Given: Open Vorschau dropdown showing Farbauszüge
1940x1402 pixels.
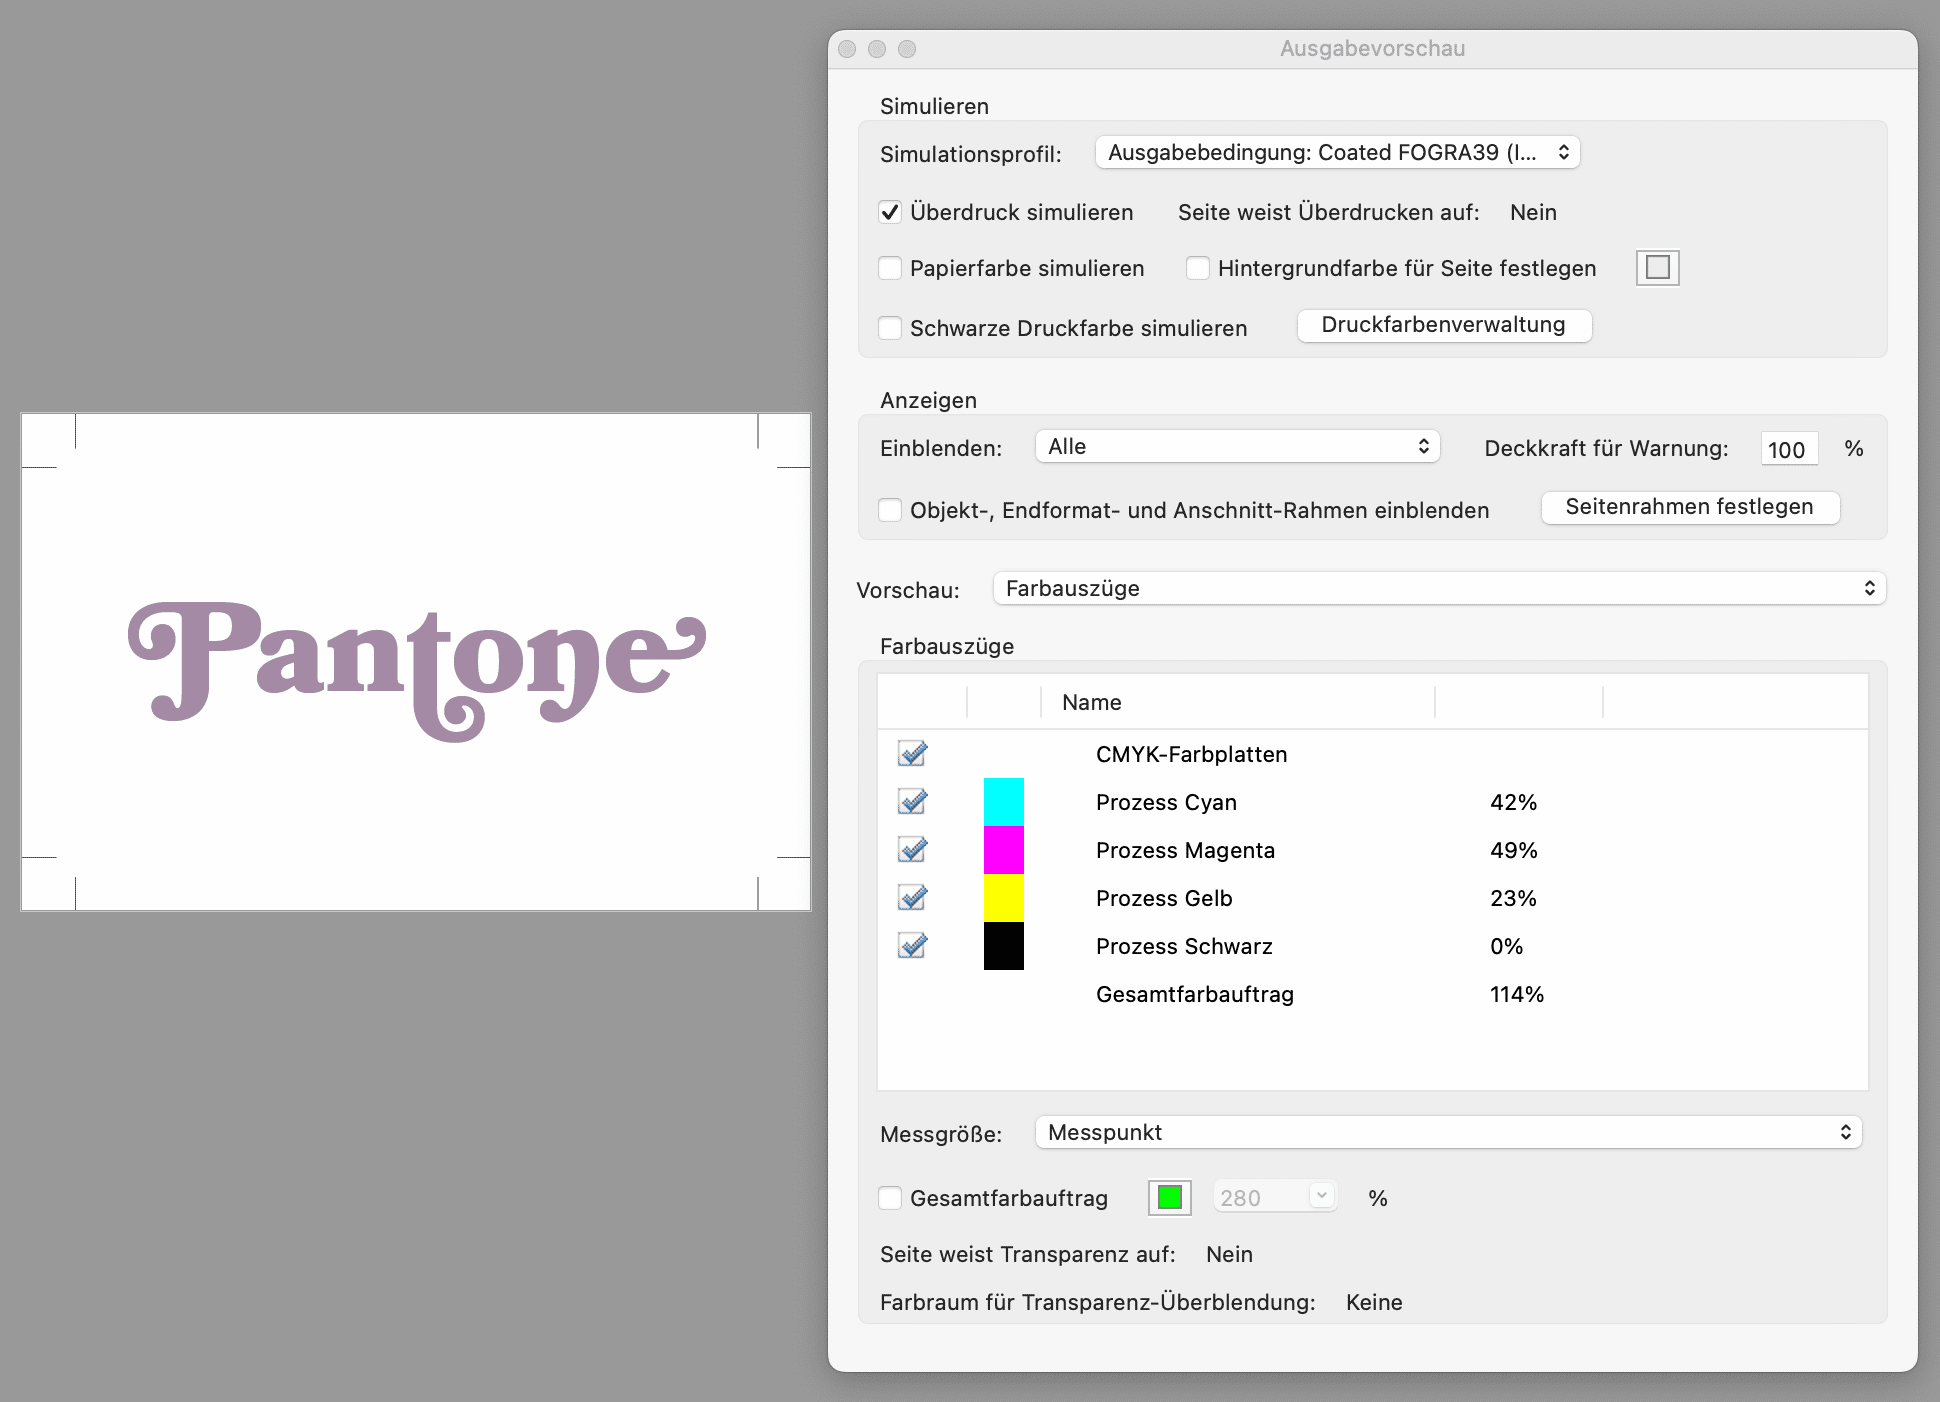Looking at the screenshot, I should (1439, 588).
